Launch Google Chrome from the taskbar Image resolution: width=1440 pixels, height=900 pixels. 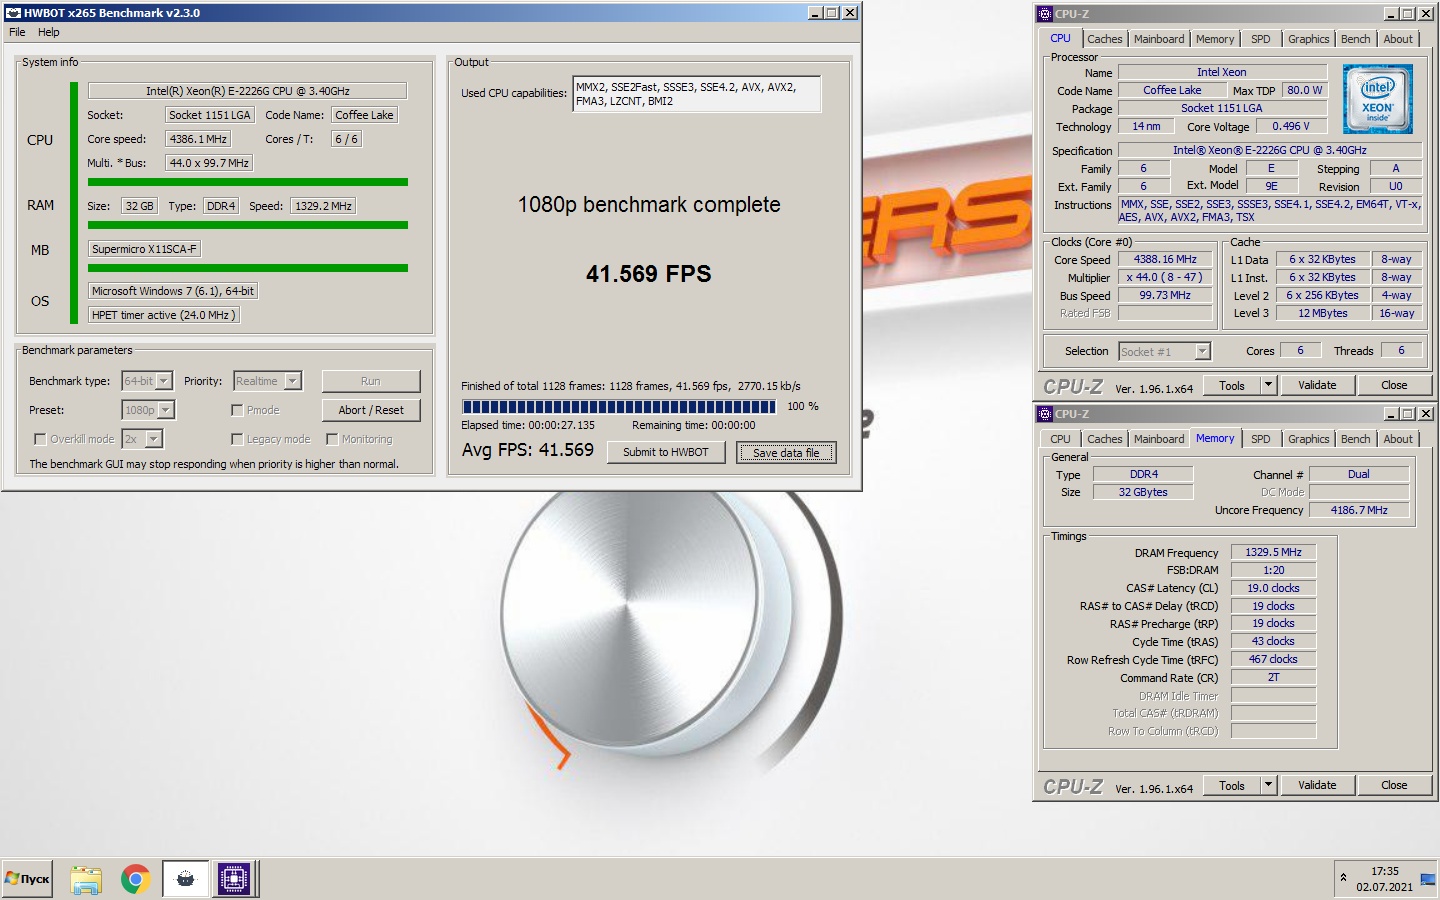coord(135,879)
